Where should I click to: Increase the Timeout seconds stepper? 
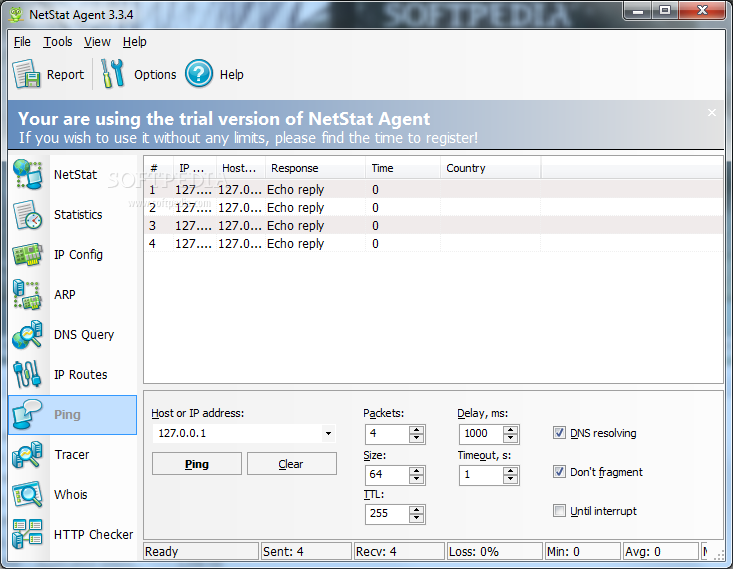(x=510, y=471)
